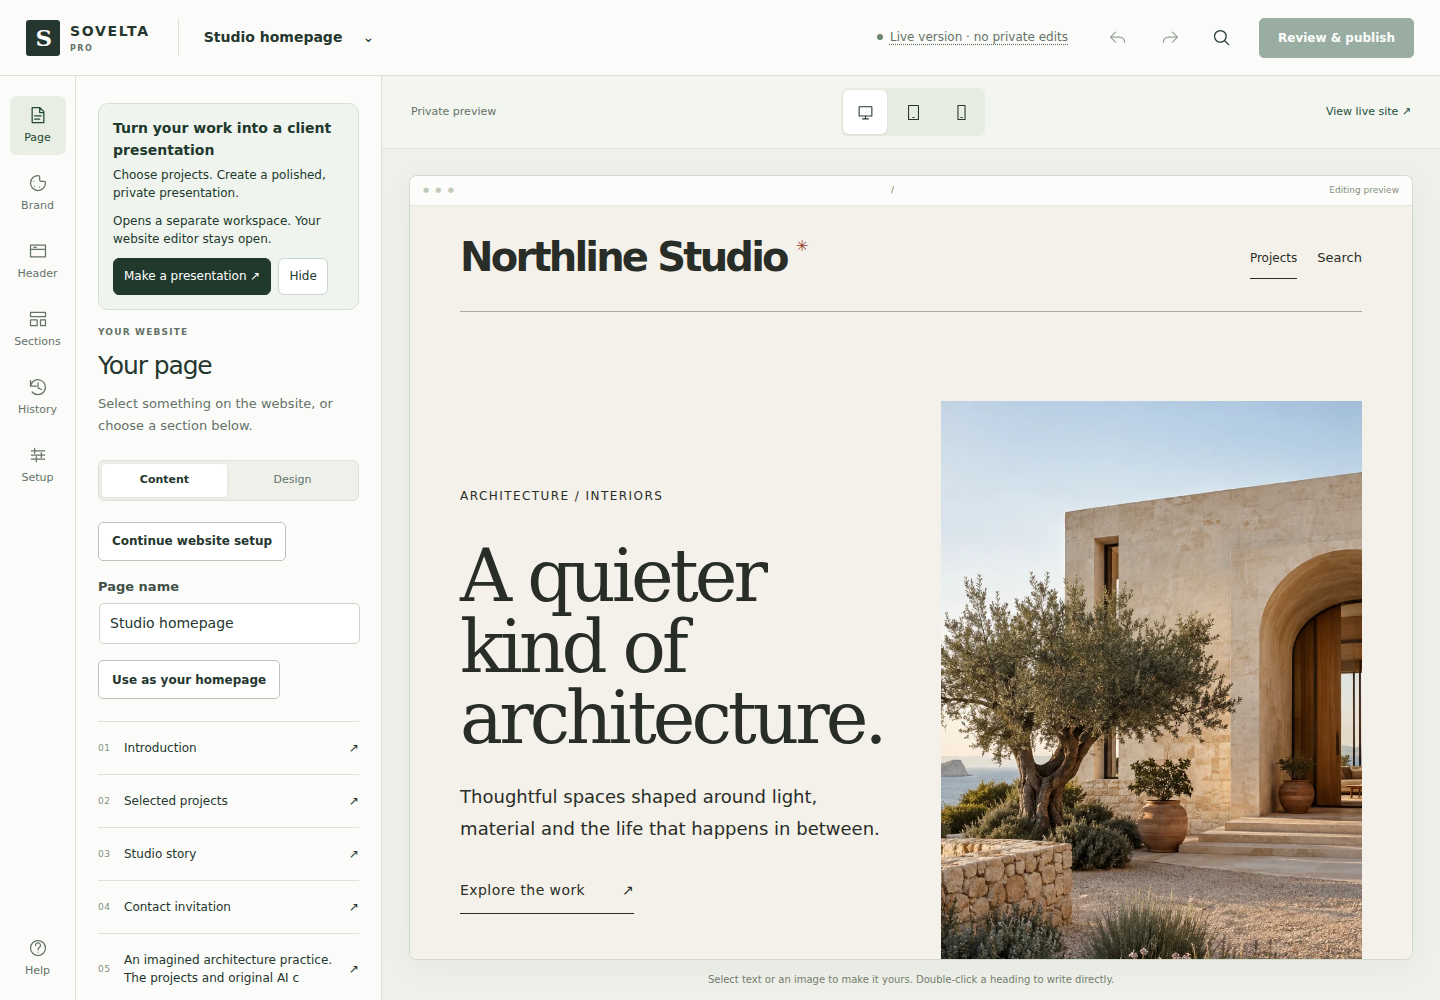Switch preview to desktop view

coord(866,112)
